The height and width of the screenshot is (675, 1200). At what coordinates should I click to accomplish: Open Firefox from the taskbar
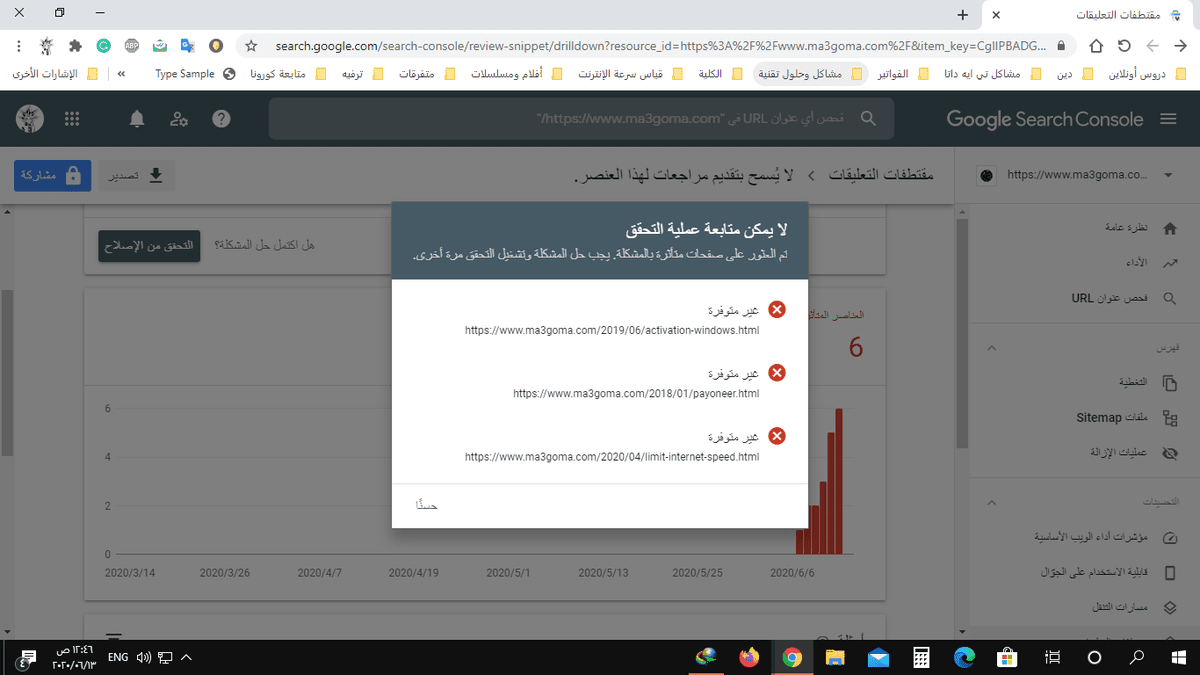click(x=749, y=657)
